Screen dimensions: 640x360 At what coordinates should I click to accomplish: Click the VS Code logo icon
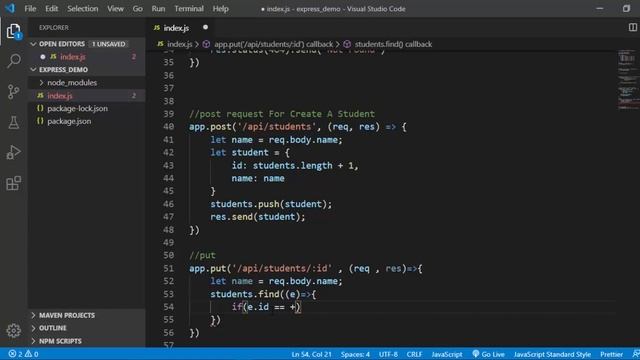(10, 8)
